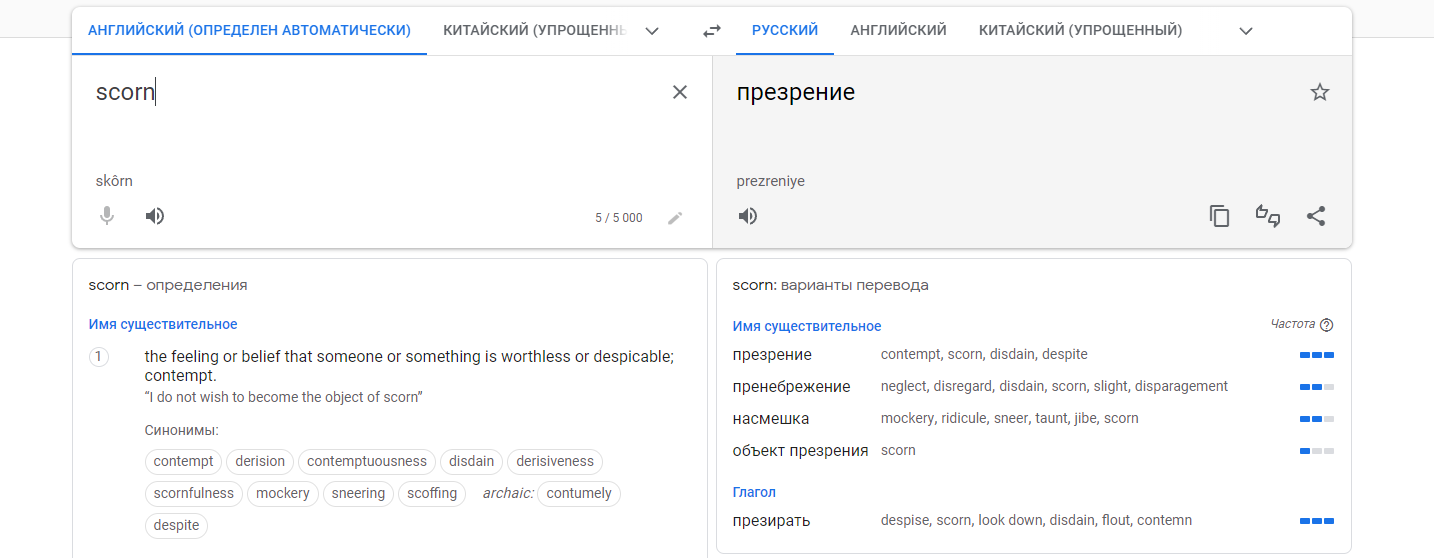Clear the source text with X

click(x=680, y=92)
